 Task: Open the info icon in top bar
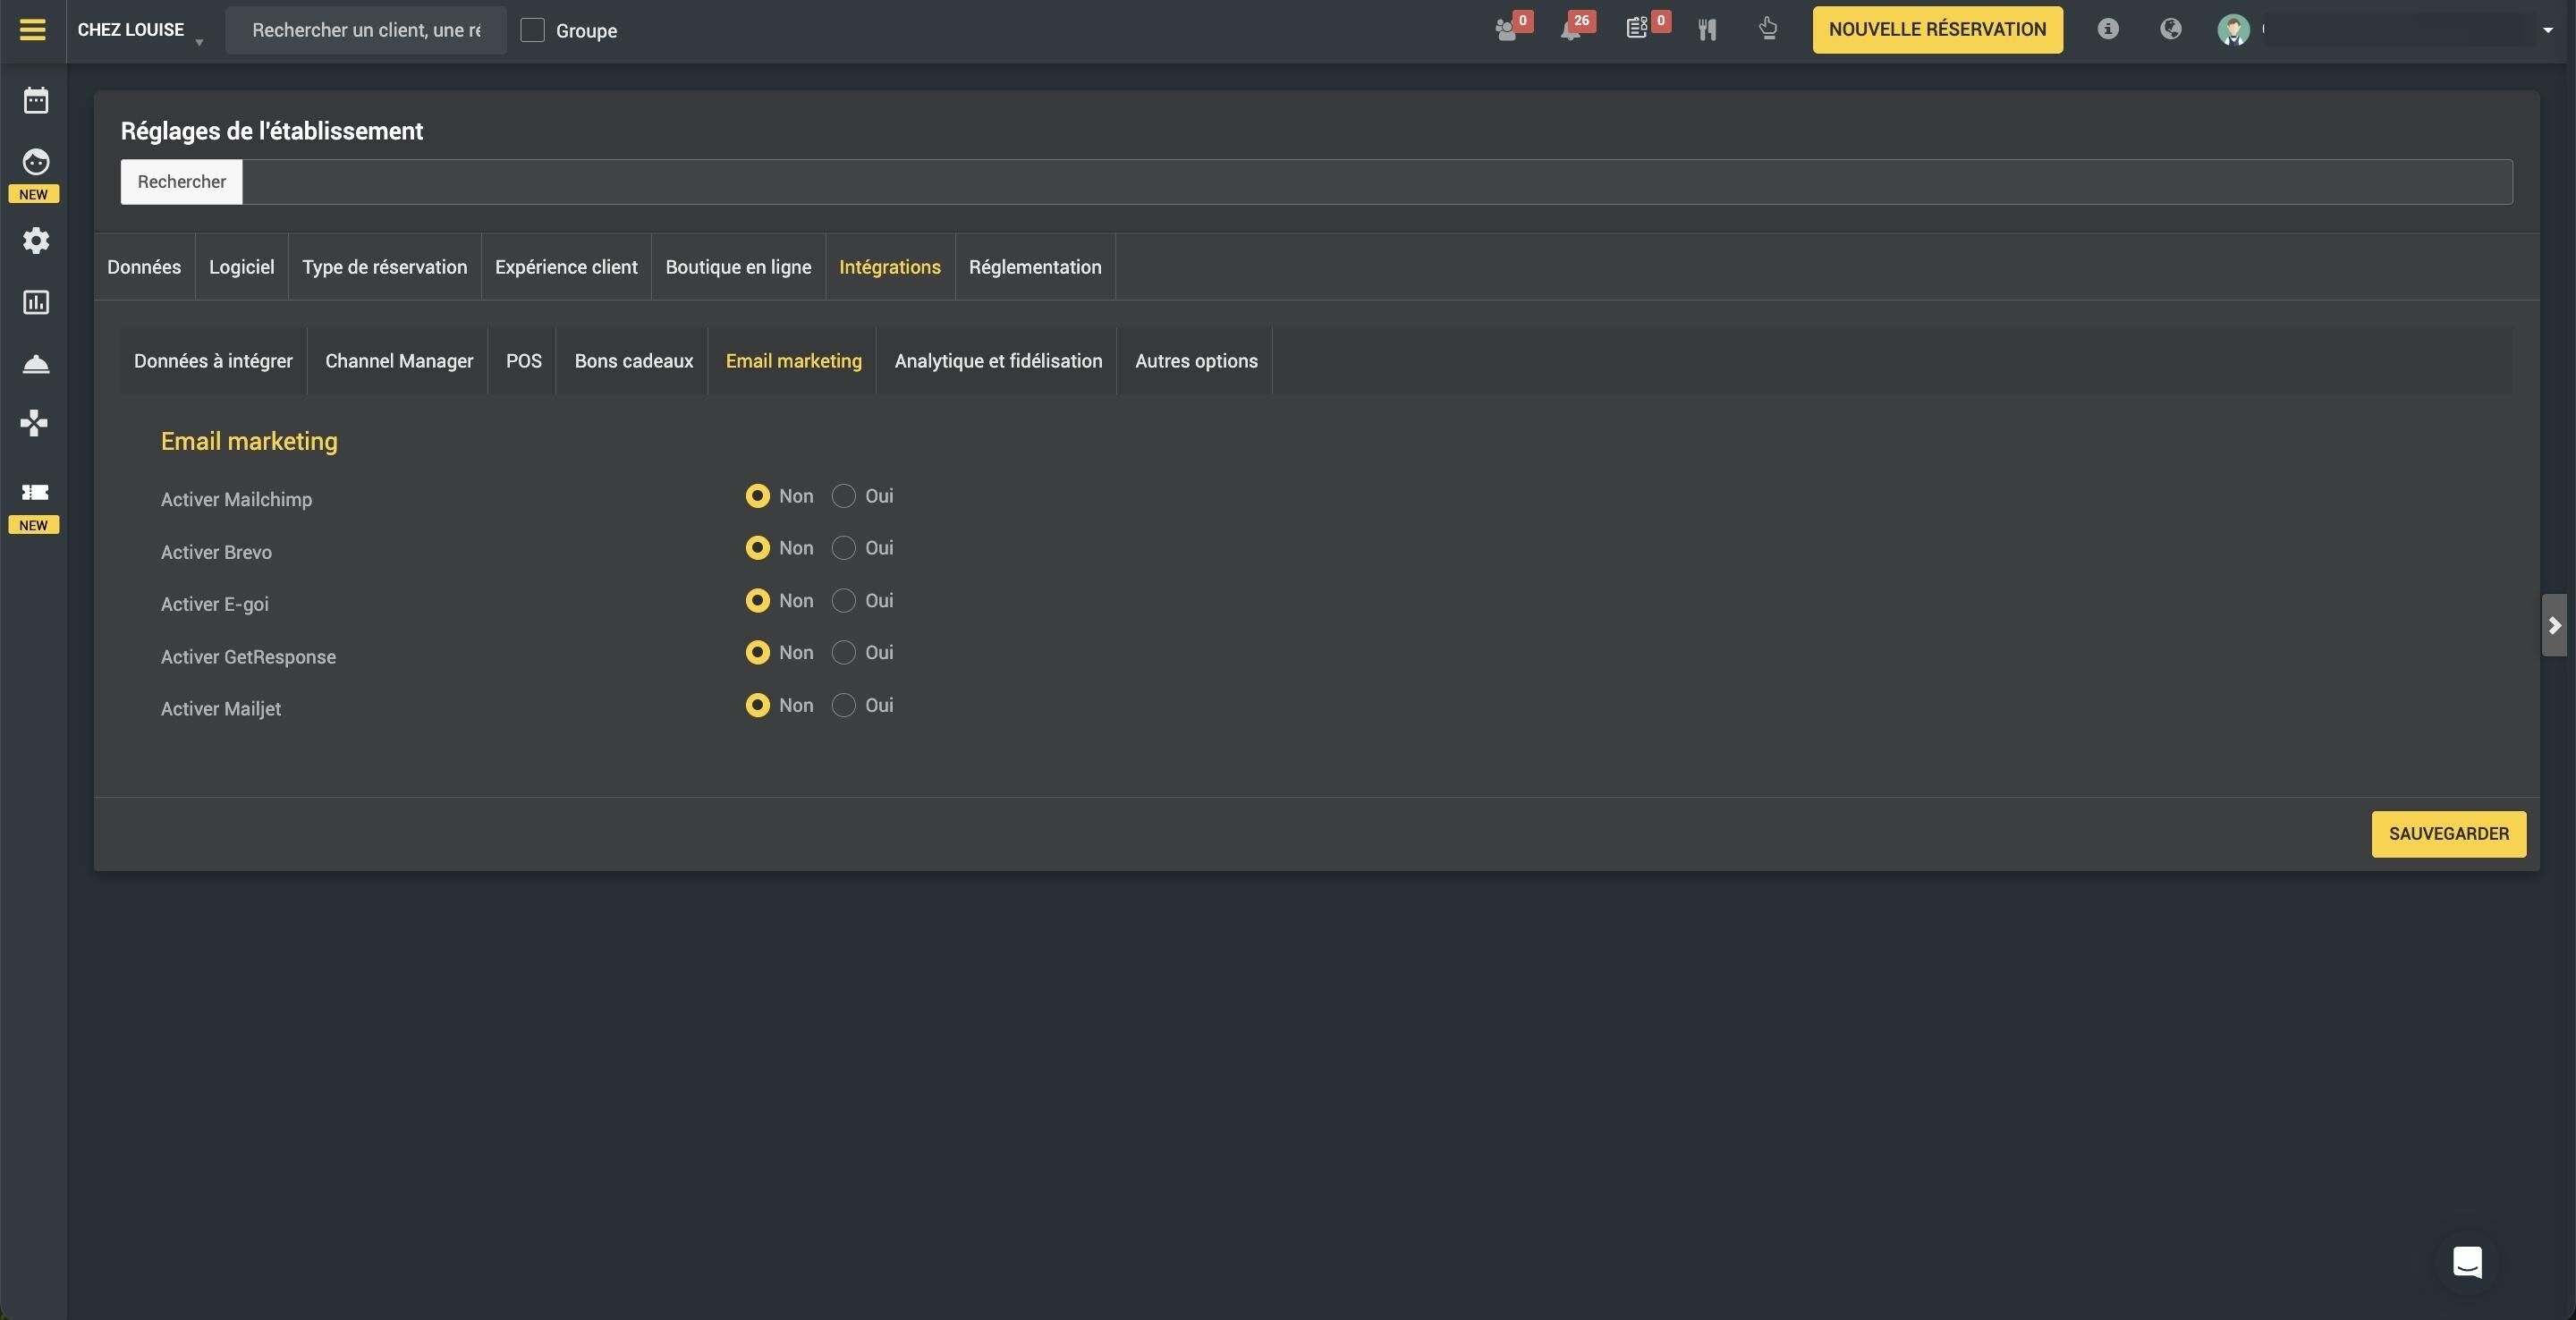coord(2108,29)
